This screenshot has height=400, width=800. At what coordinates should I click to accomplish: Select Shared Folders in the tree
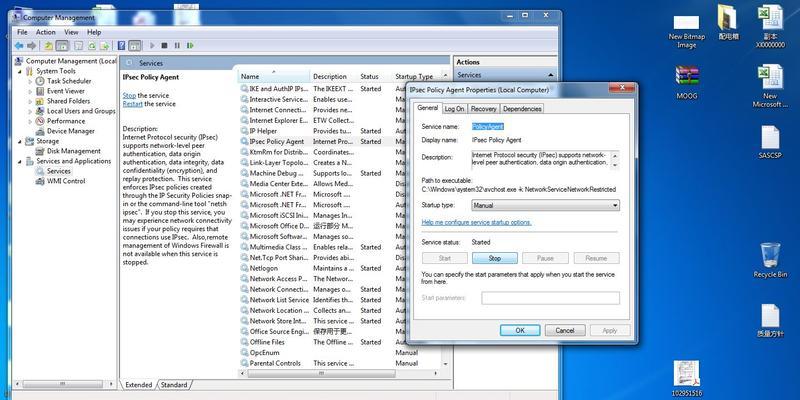pos(68,101)
